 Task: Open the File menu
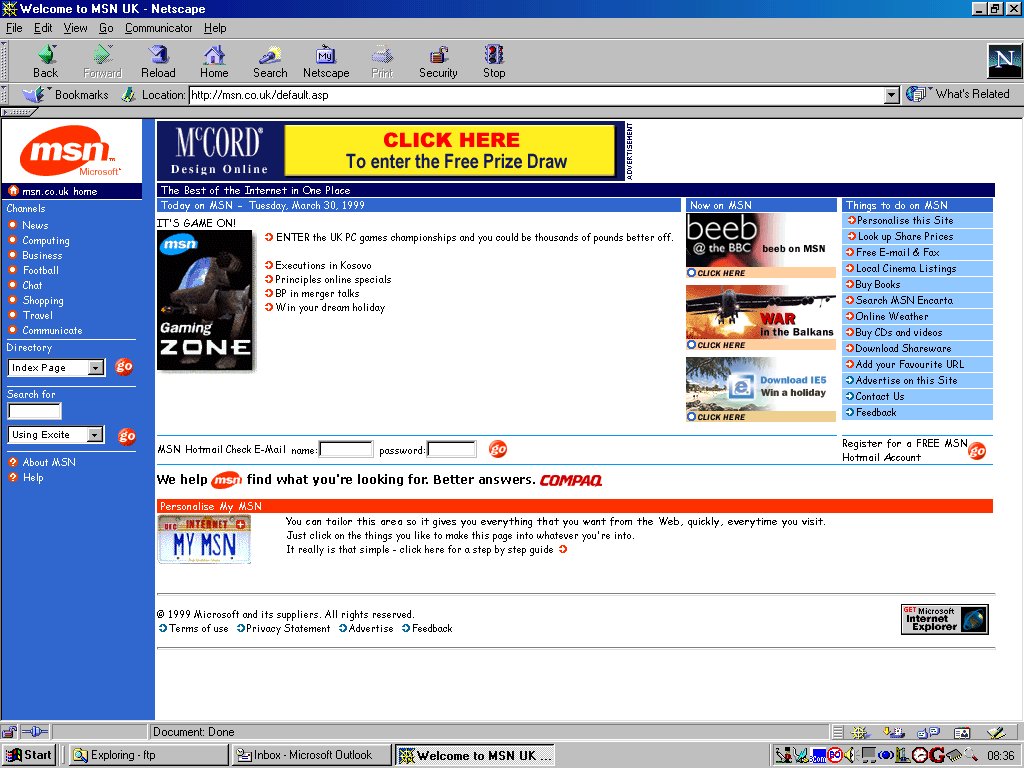click(14, 28)
